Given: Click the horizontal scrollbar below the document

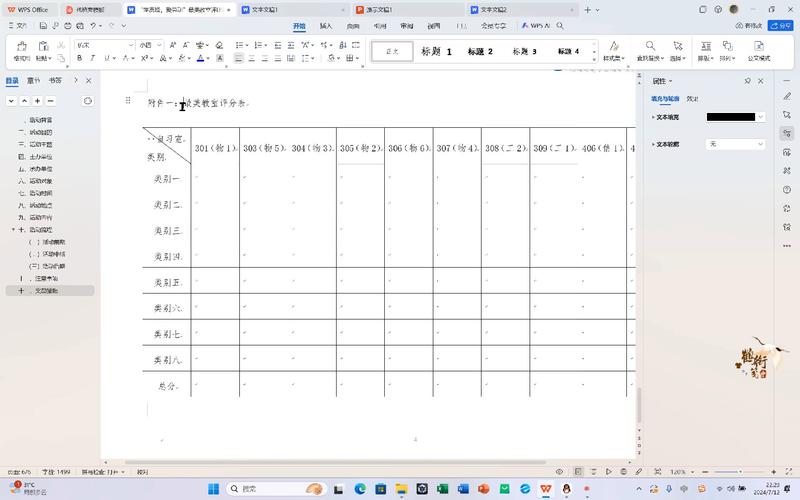Looking at the screenshot, I should pyautogui.click(x=335, y=462).
